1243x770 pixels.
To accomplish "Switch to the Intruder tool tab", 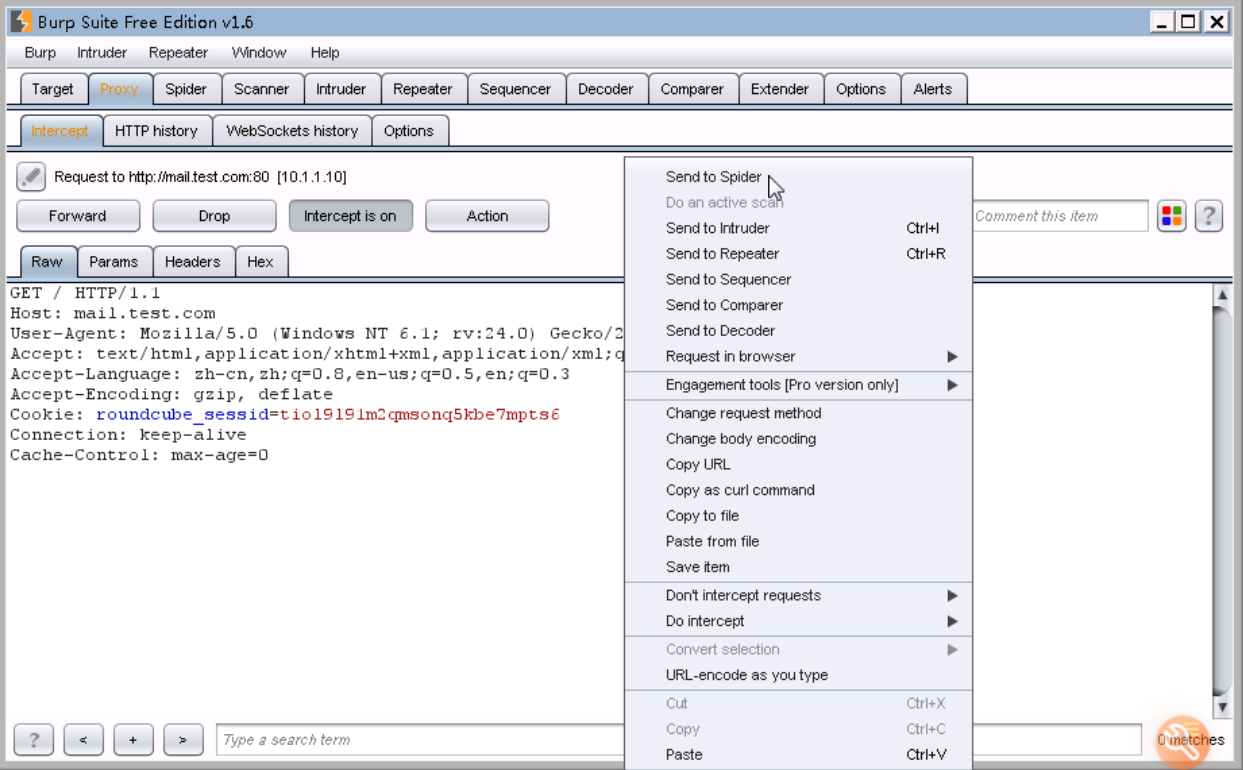I will click(341, 89).
